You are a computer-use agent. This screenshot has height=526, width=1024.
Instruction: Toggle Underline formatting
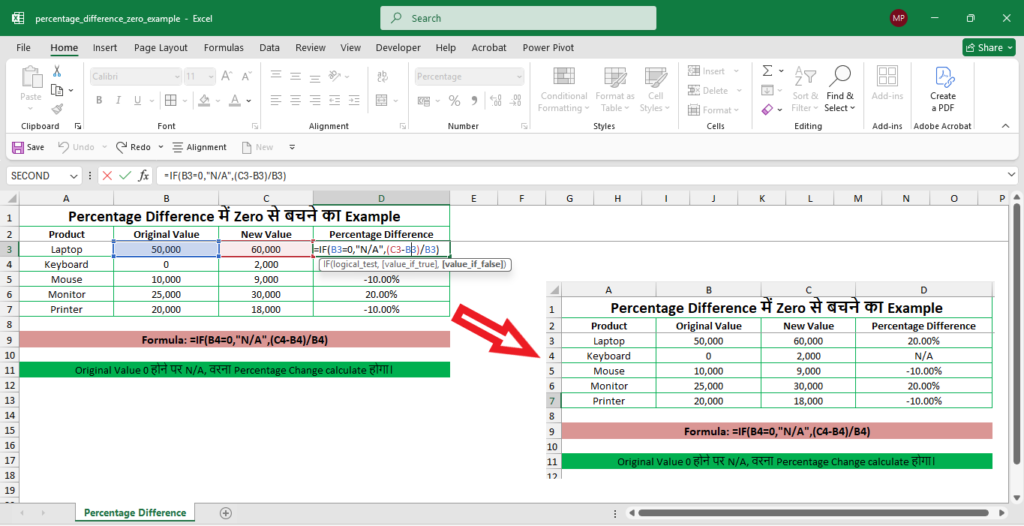pos(137,101)
